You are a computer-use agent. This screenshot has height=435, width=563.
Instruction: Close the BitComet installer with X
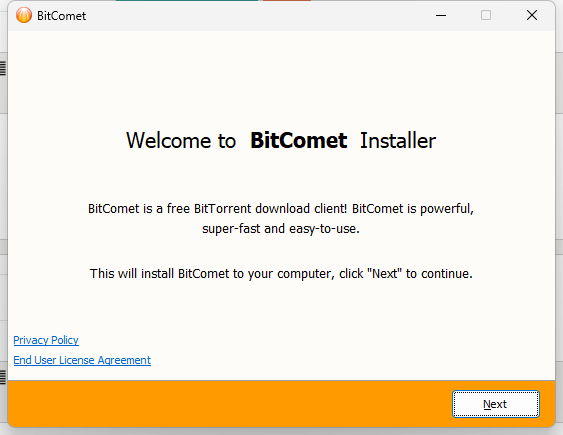532,15
